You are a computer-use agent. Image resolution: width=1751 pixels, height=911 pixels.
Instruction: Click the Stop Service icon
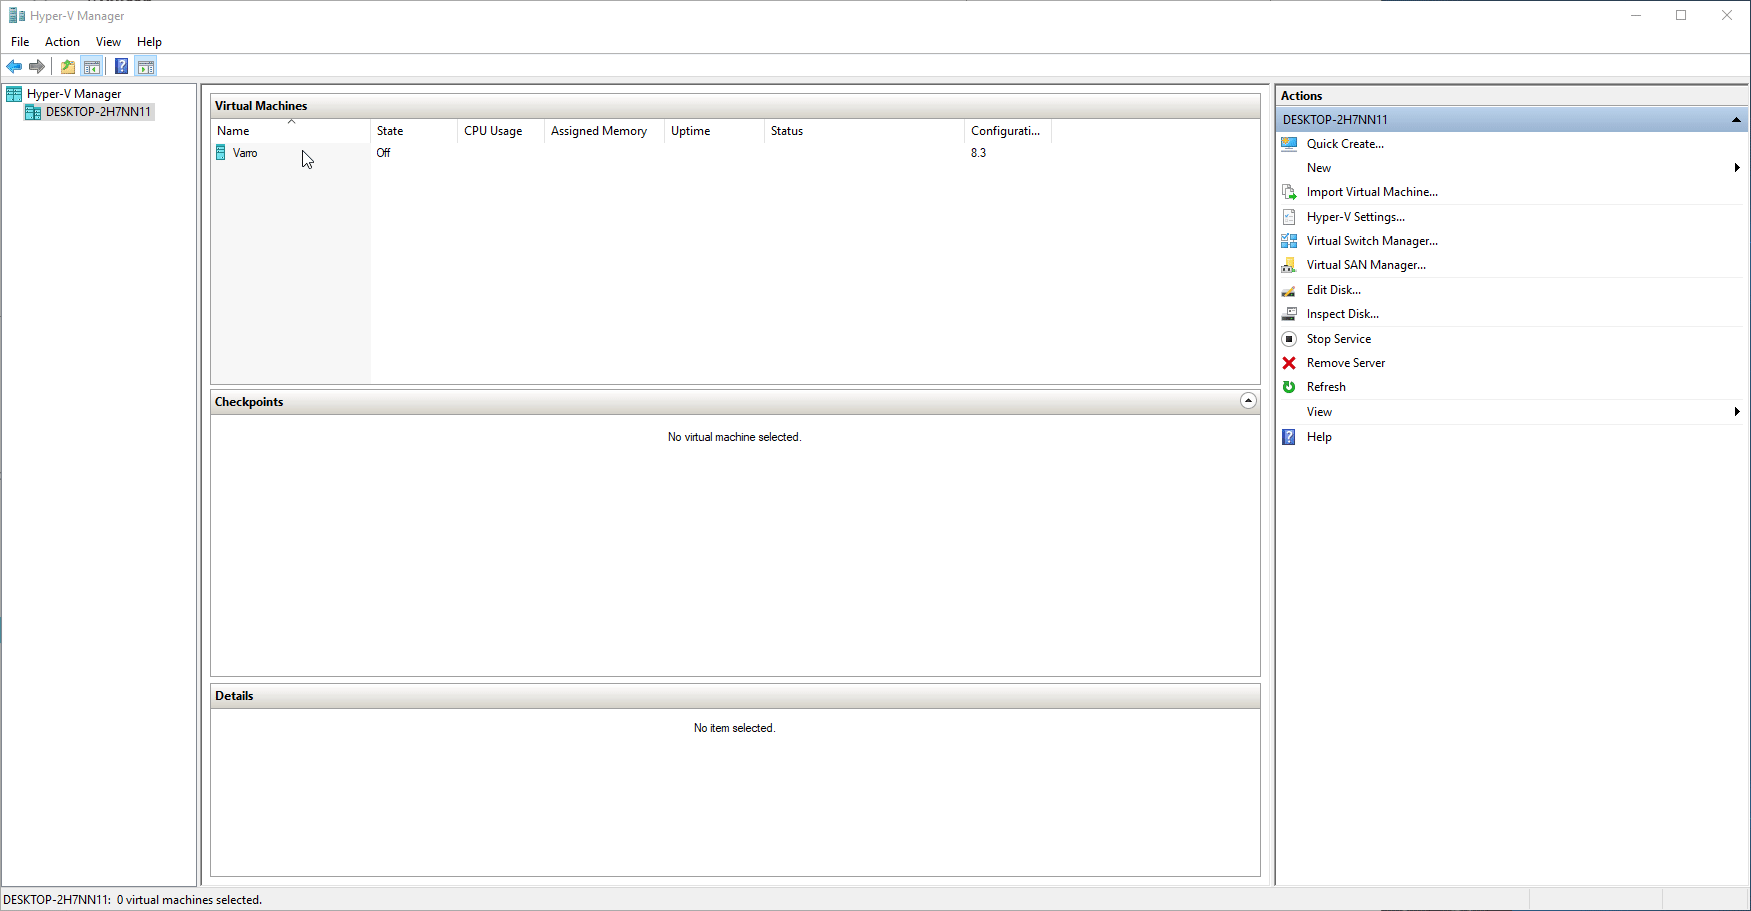[x=1289, y=339]
